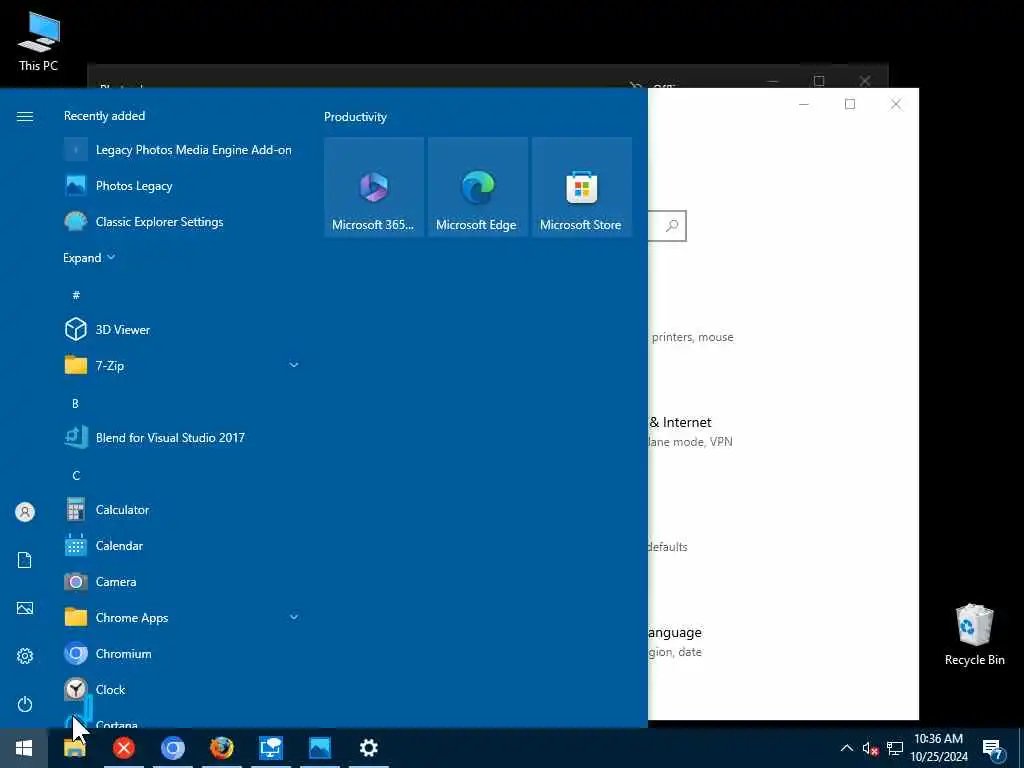Viewport: 1024px width, 768px height.
Task: Click the Productivity group header
Action: pyautogui.click(x=355, y=117)
